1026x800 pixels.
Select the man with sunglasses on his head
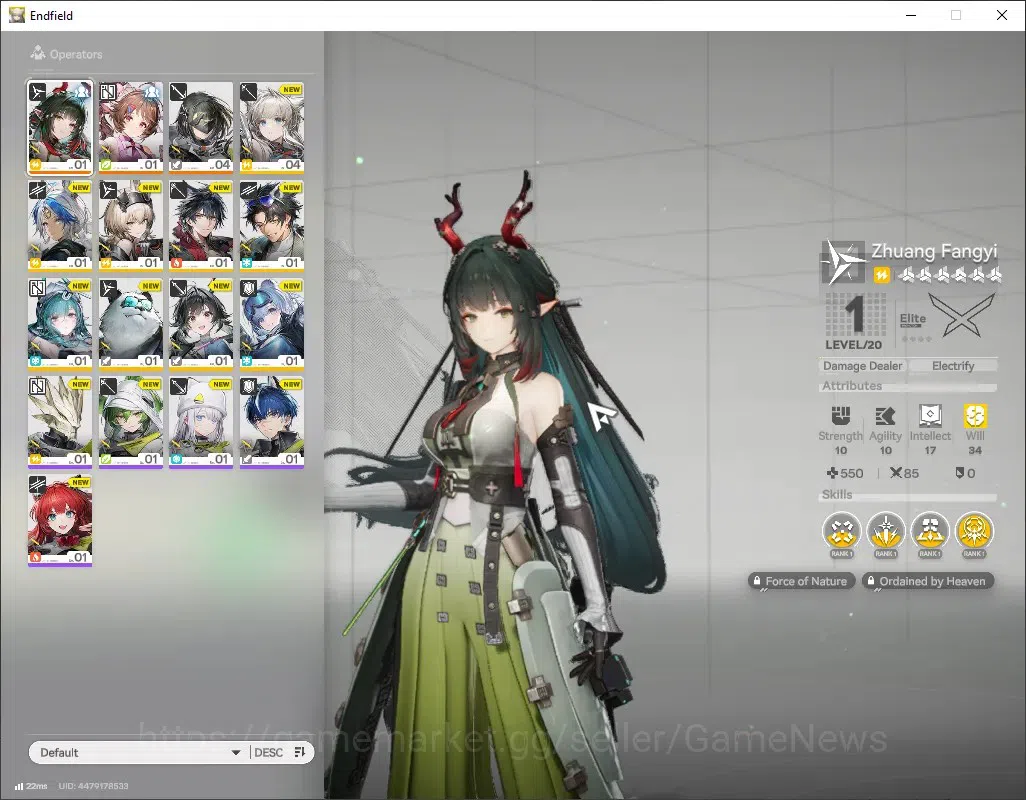click(272, 226)
